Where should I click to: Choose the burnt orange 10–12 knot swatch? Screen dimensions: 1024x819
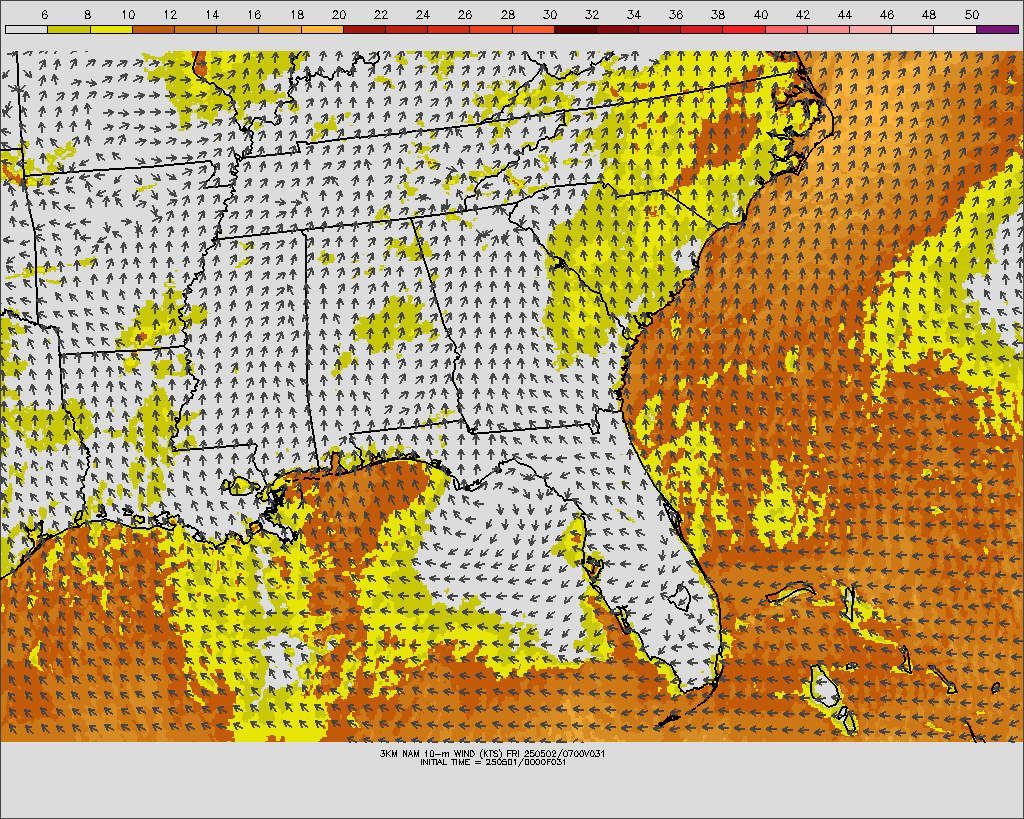point(153,29)
